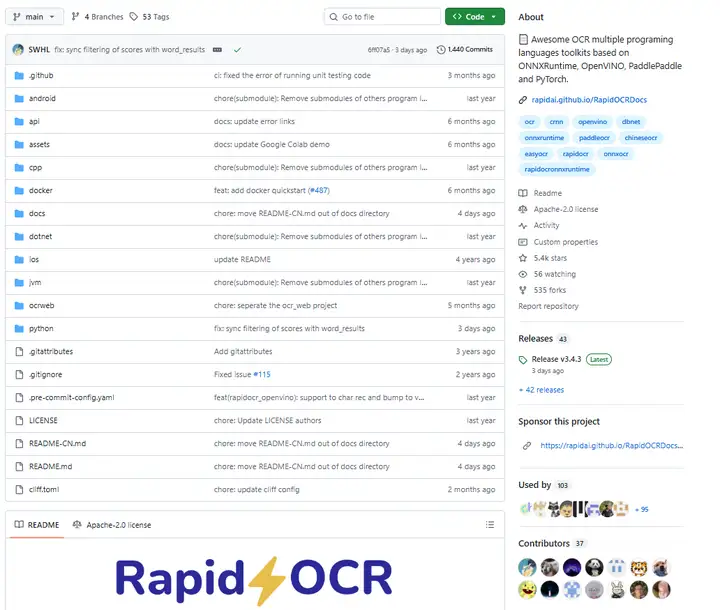Open pull request #487 link

tap(319, 190)
